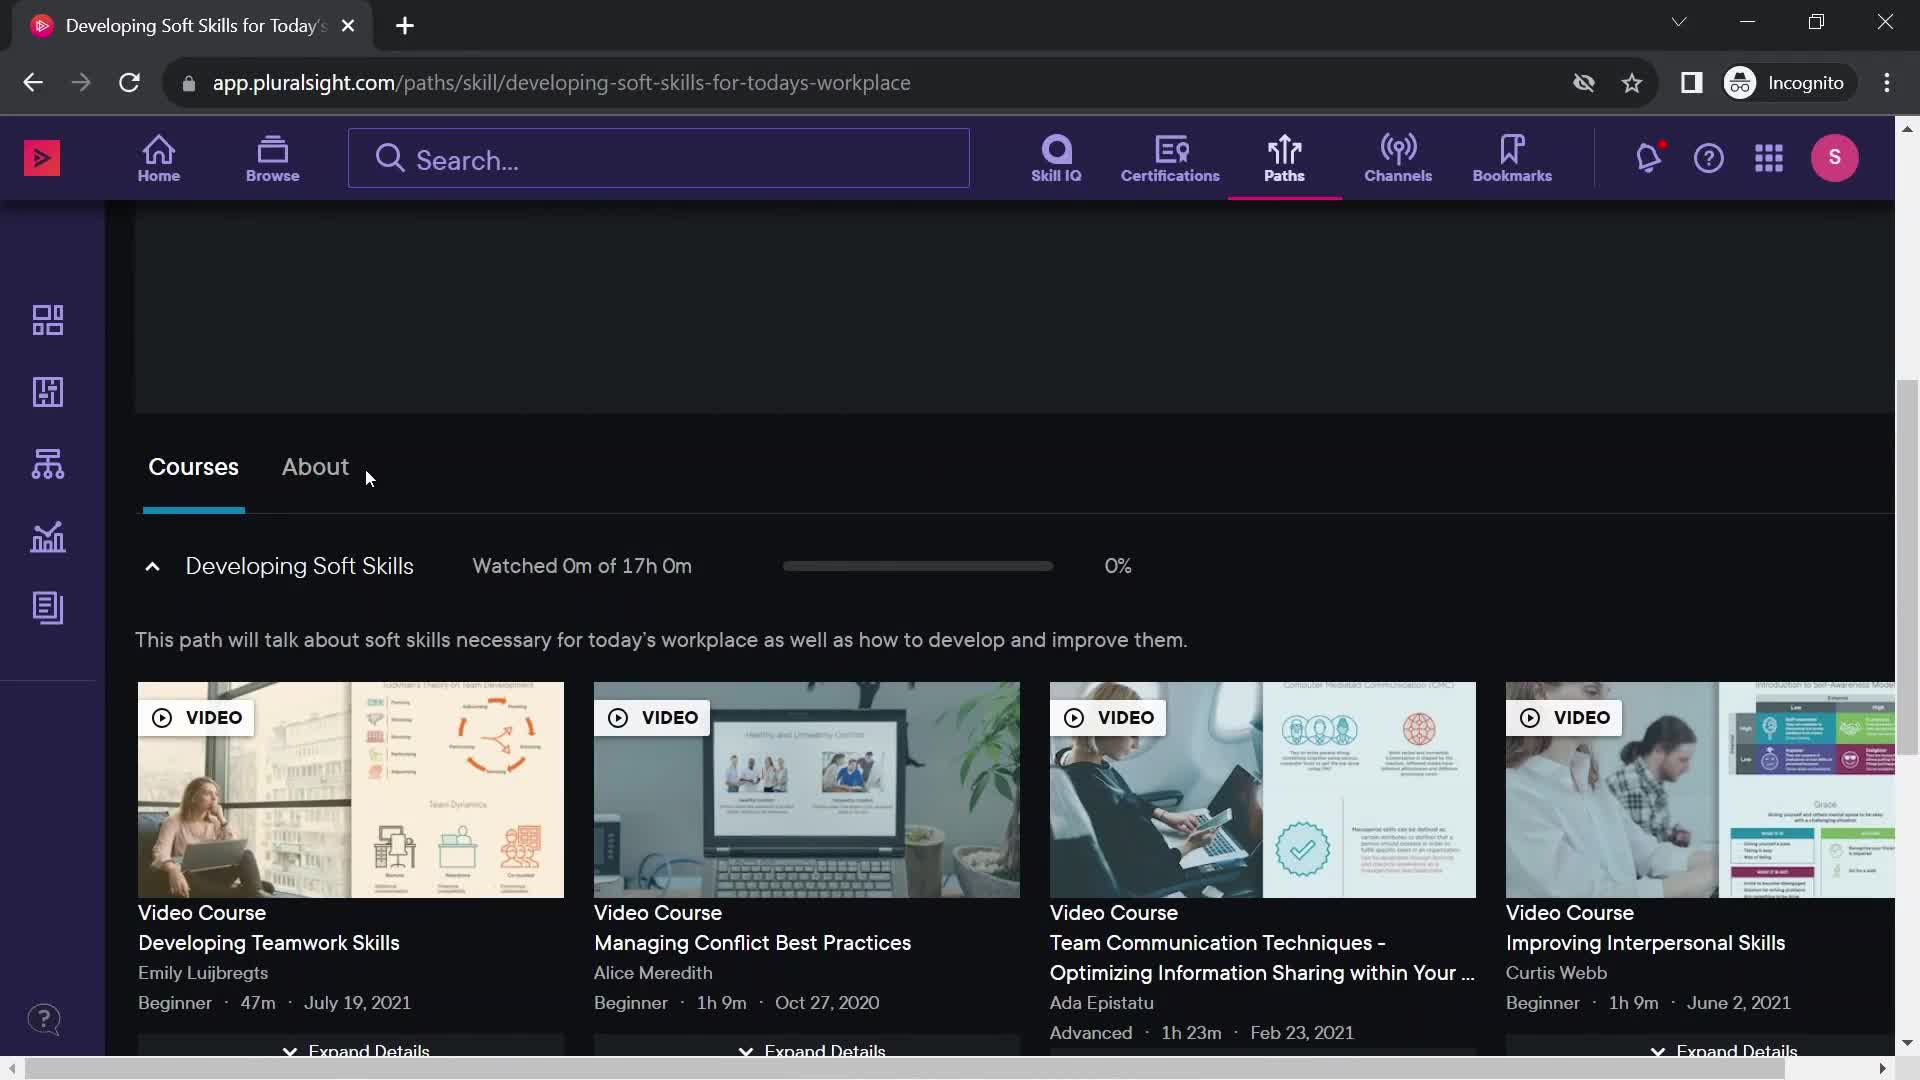Open Skill IQ page
The height and width of the screenshot is (1080, 1920).
click(1056, 158)
